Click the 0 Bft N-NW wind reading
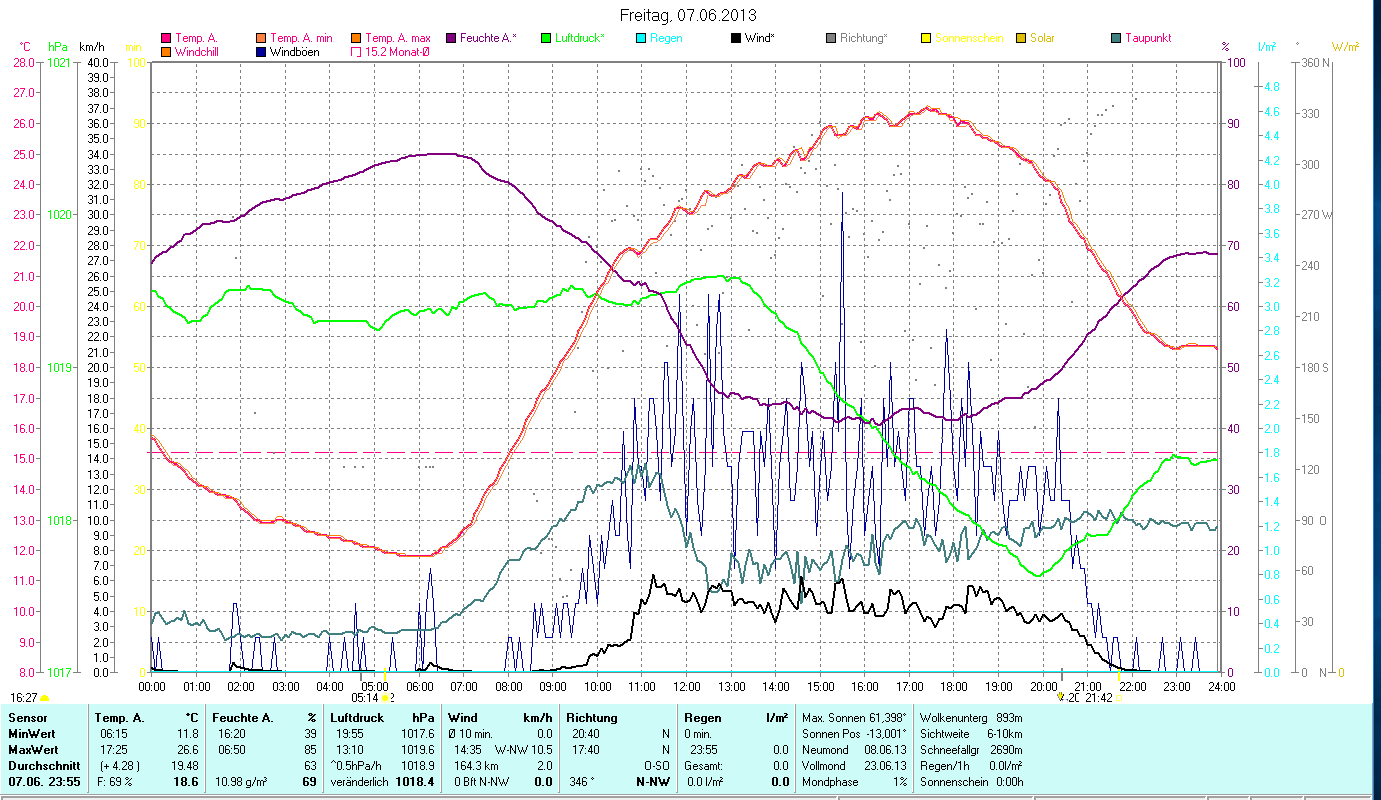 coord(480,780)
